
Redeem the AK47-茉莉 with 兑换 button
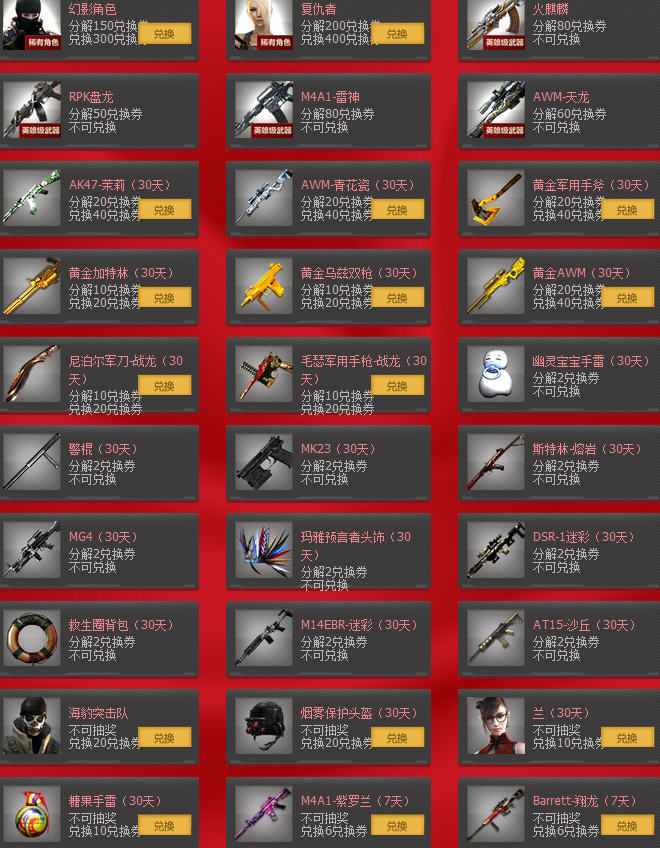click(x=164, y=209)
